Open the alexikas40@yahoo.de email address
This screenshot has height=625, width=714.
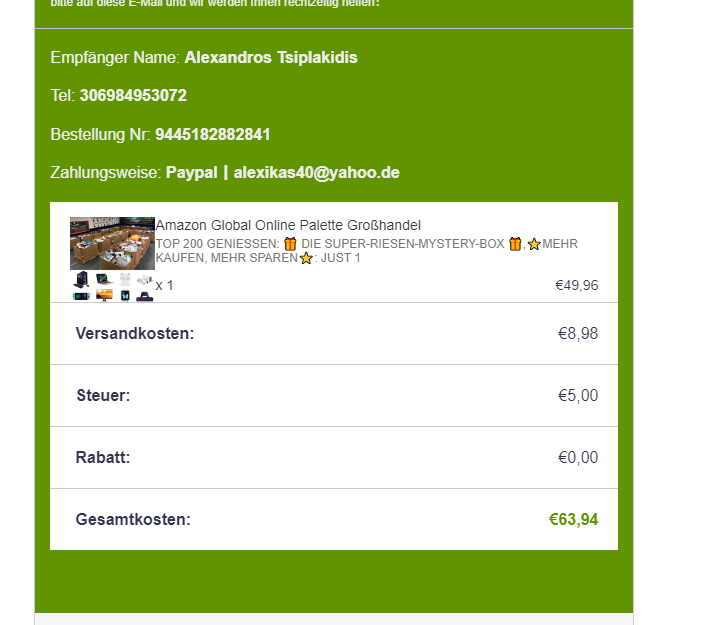coord(316,172)
